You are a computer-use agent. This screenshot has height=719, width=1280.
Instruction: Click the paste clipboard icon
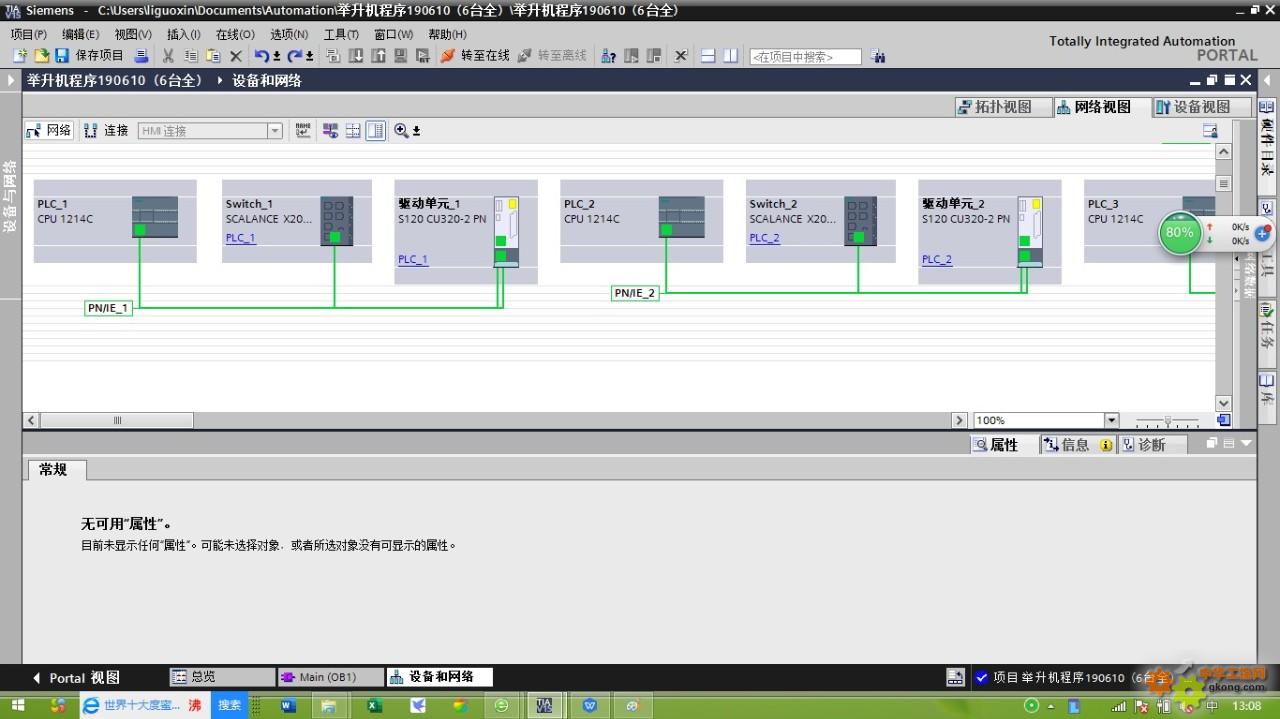click(x=213, y=56)
